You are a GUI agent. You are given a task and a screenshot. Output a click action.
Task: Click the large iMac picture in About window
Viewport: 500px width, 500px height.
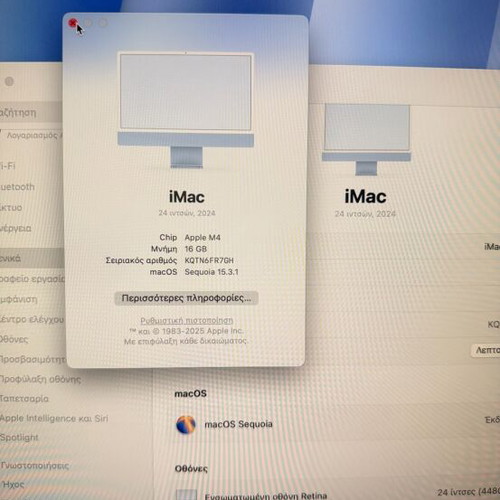(186, 110)
